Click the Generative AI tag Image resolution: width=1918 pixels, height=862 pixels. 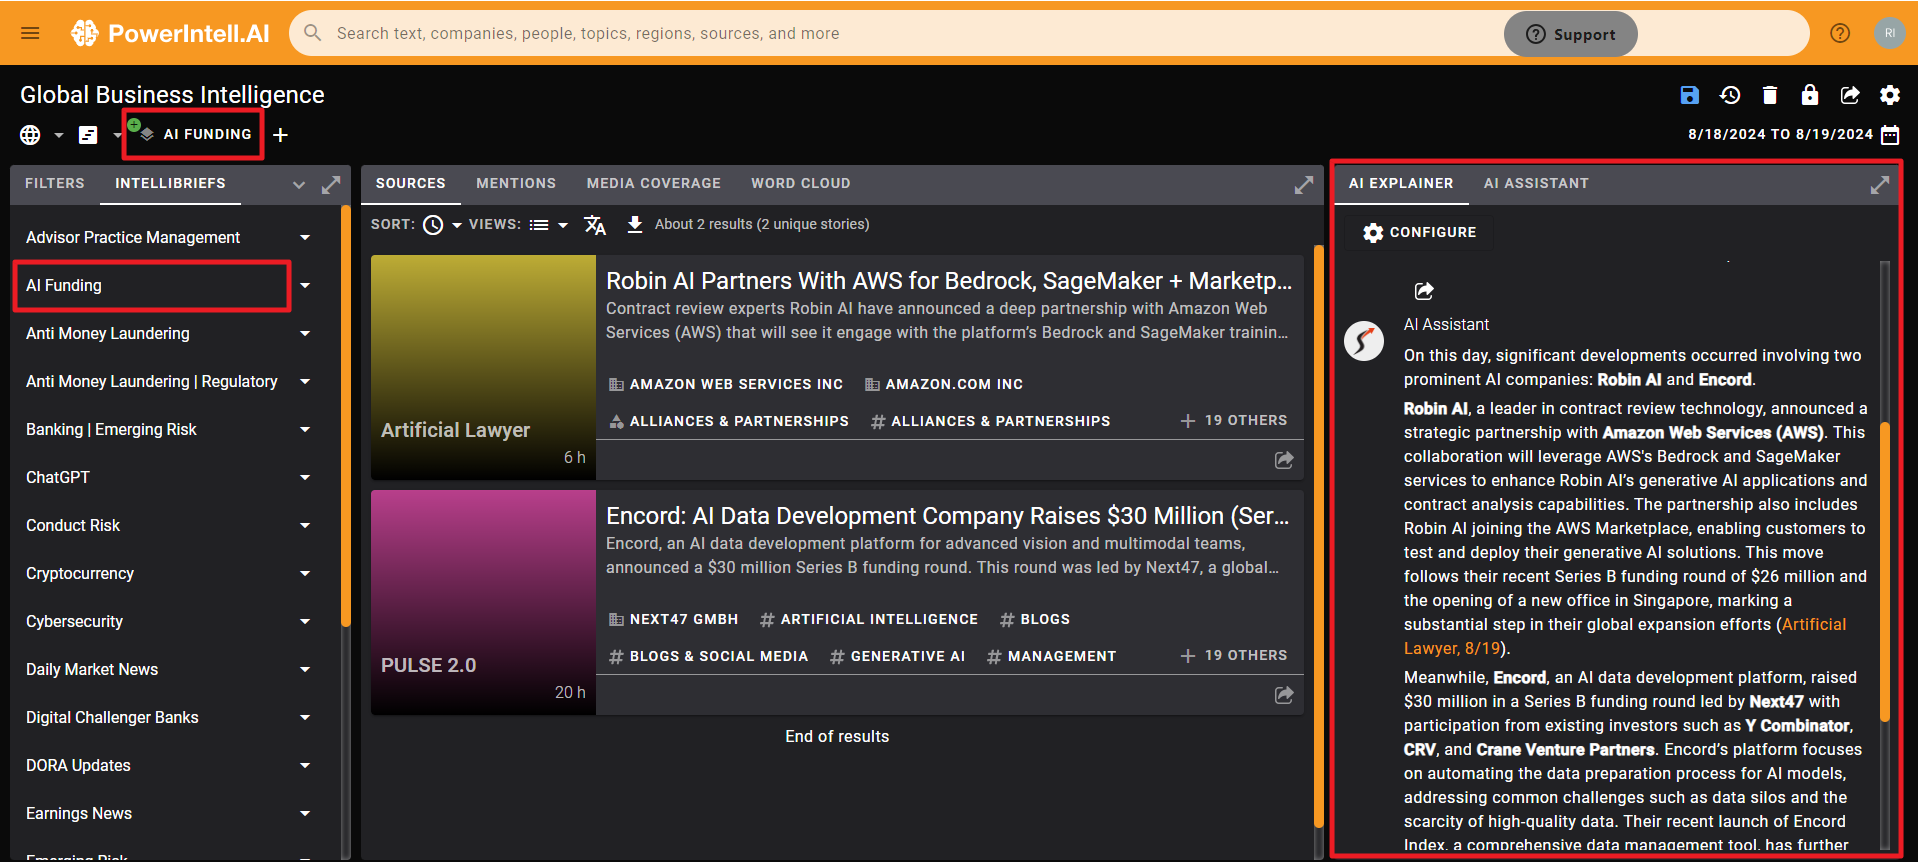(x=897, y=657)
